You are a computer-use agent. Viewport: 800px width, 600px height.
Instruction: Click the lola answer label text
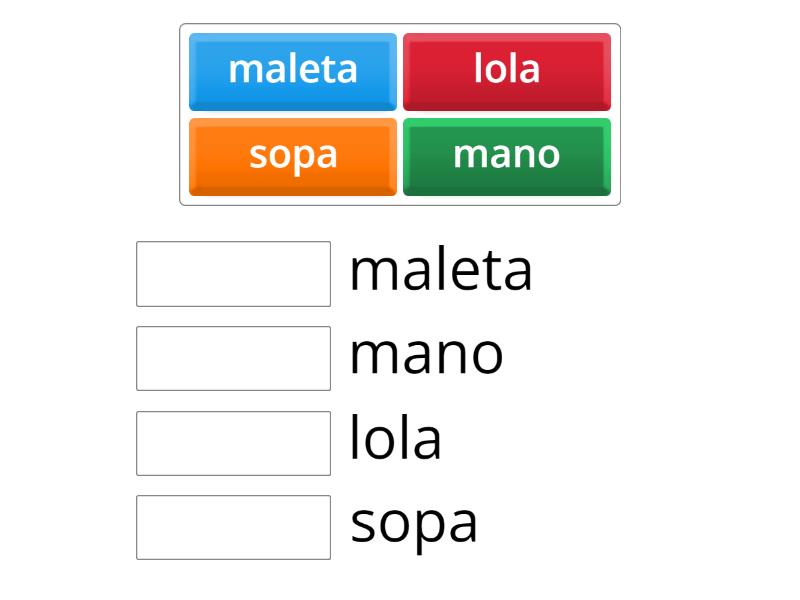395,438
